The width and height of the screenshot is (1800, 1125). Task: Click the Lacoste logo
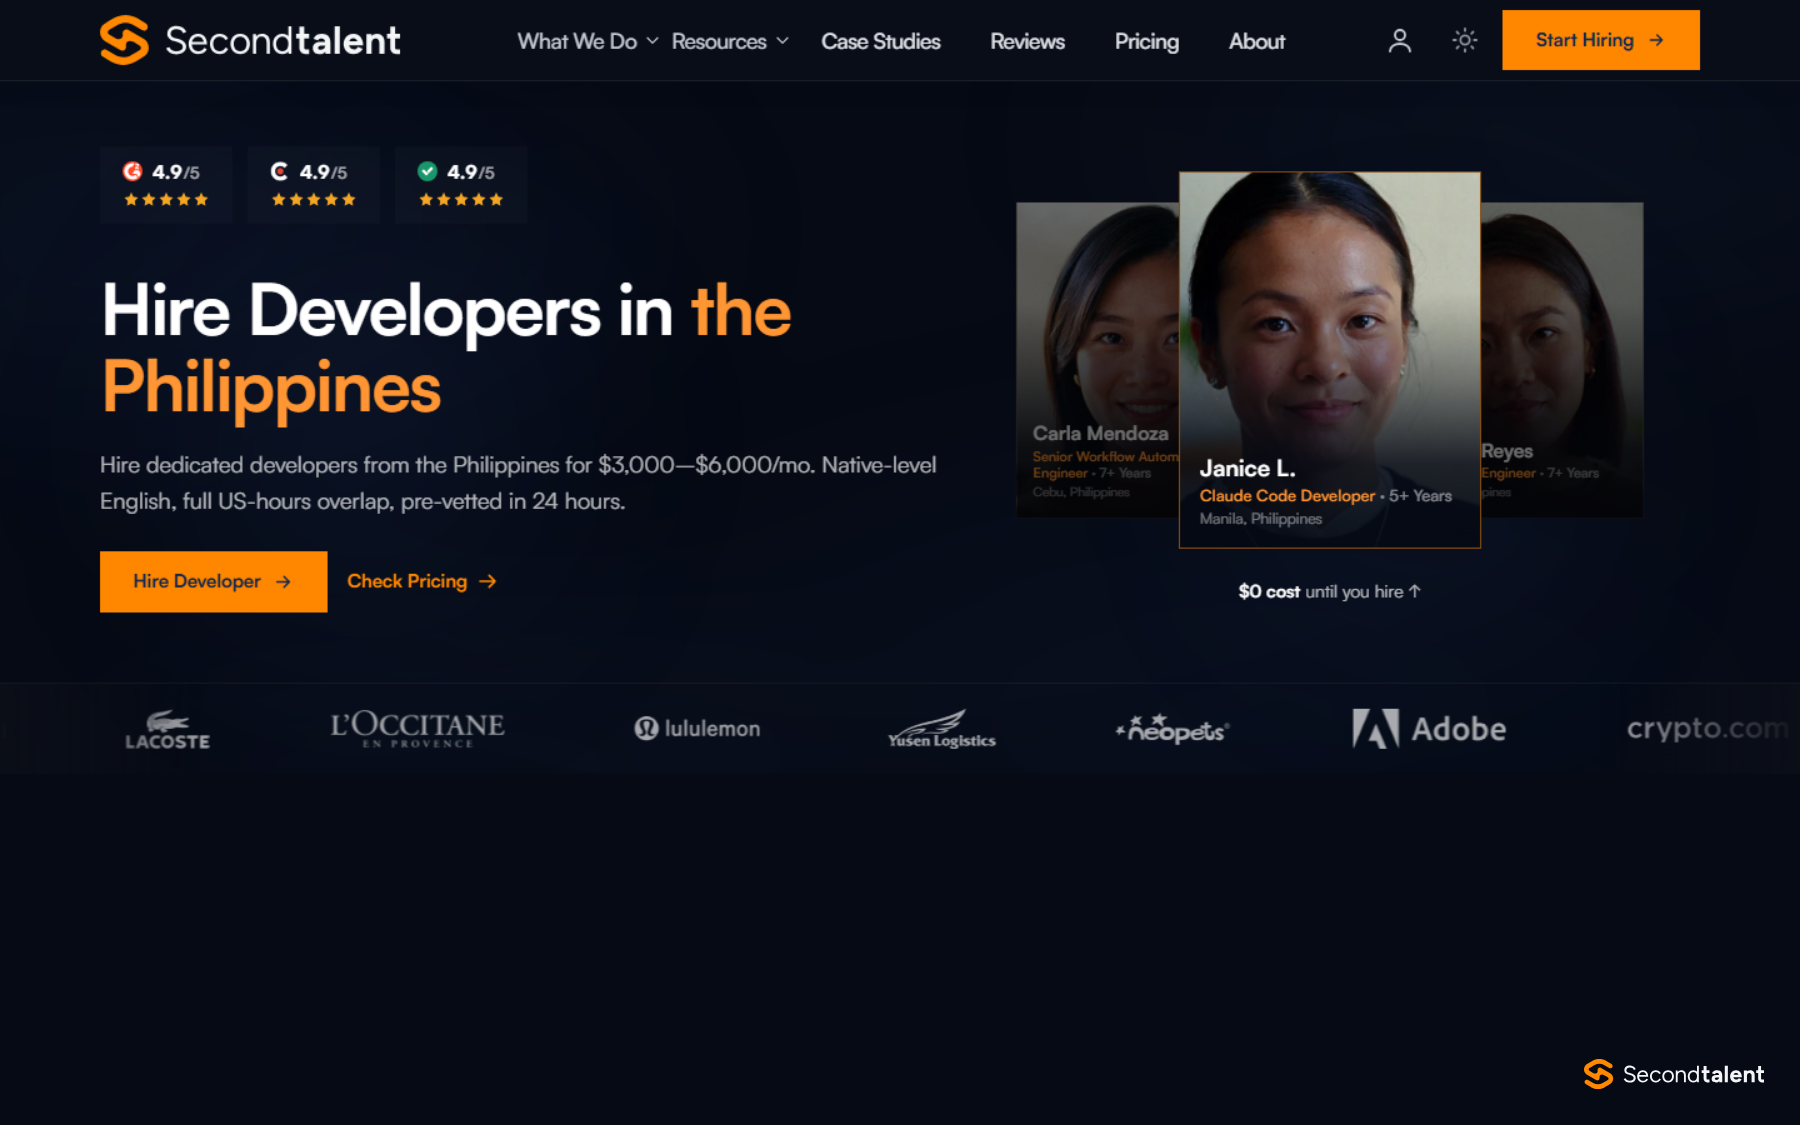click(x=167, y=730)
